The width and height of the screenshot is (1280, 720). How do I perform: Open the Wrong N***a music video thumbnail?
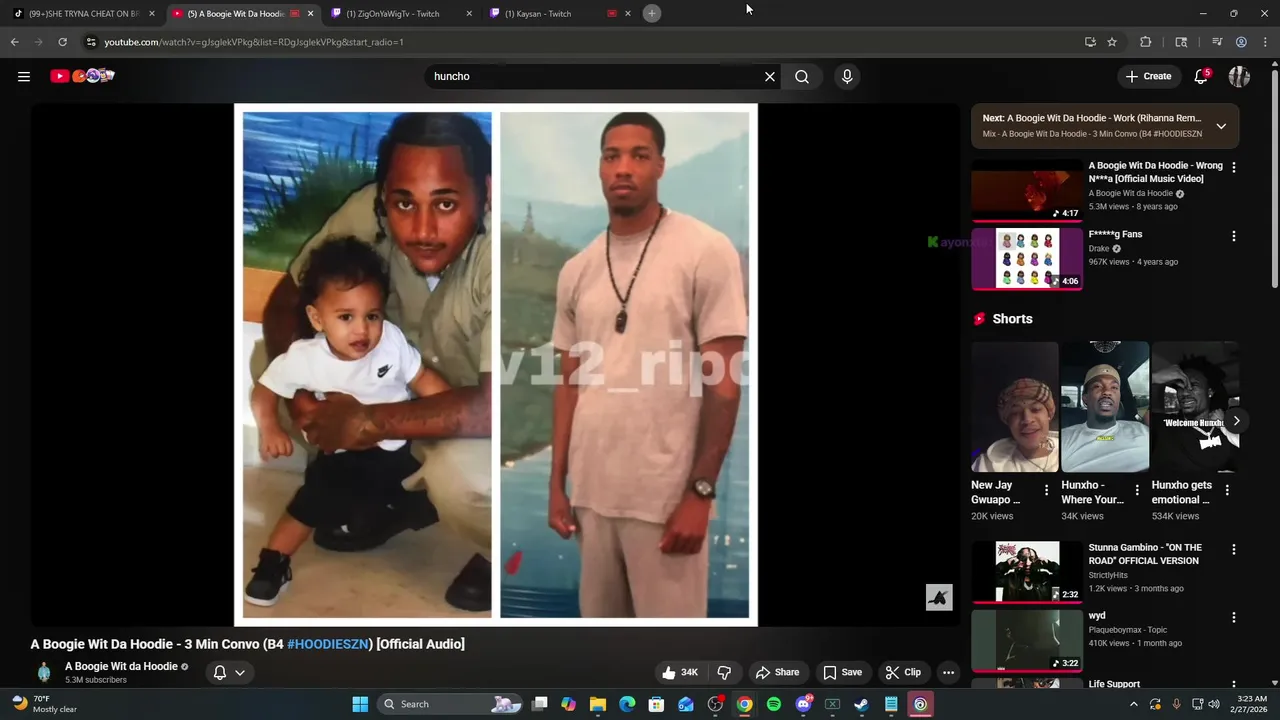pyautogui.click(x=1027, y=190)
